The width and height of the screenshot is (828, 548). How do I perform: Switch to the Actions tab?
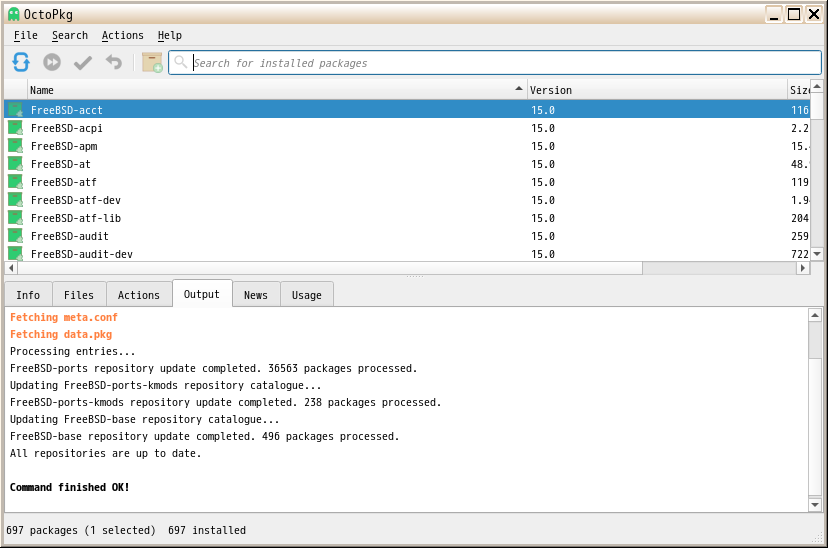click(138, 295)
